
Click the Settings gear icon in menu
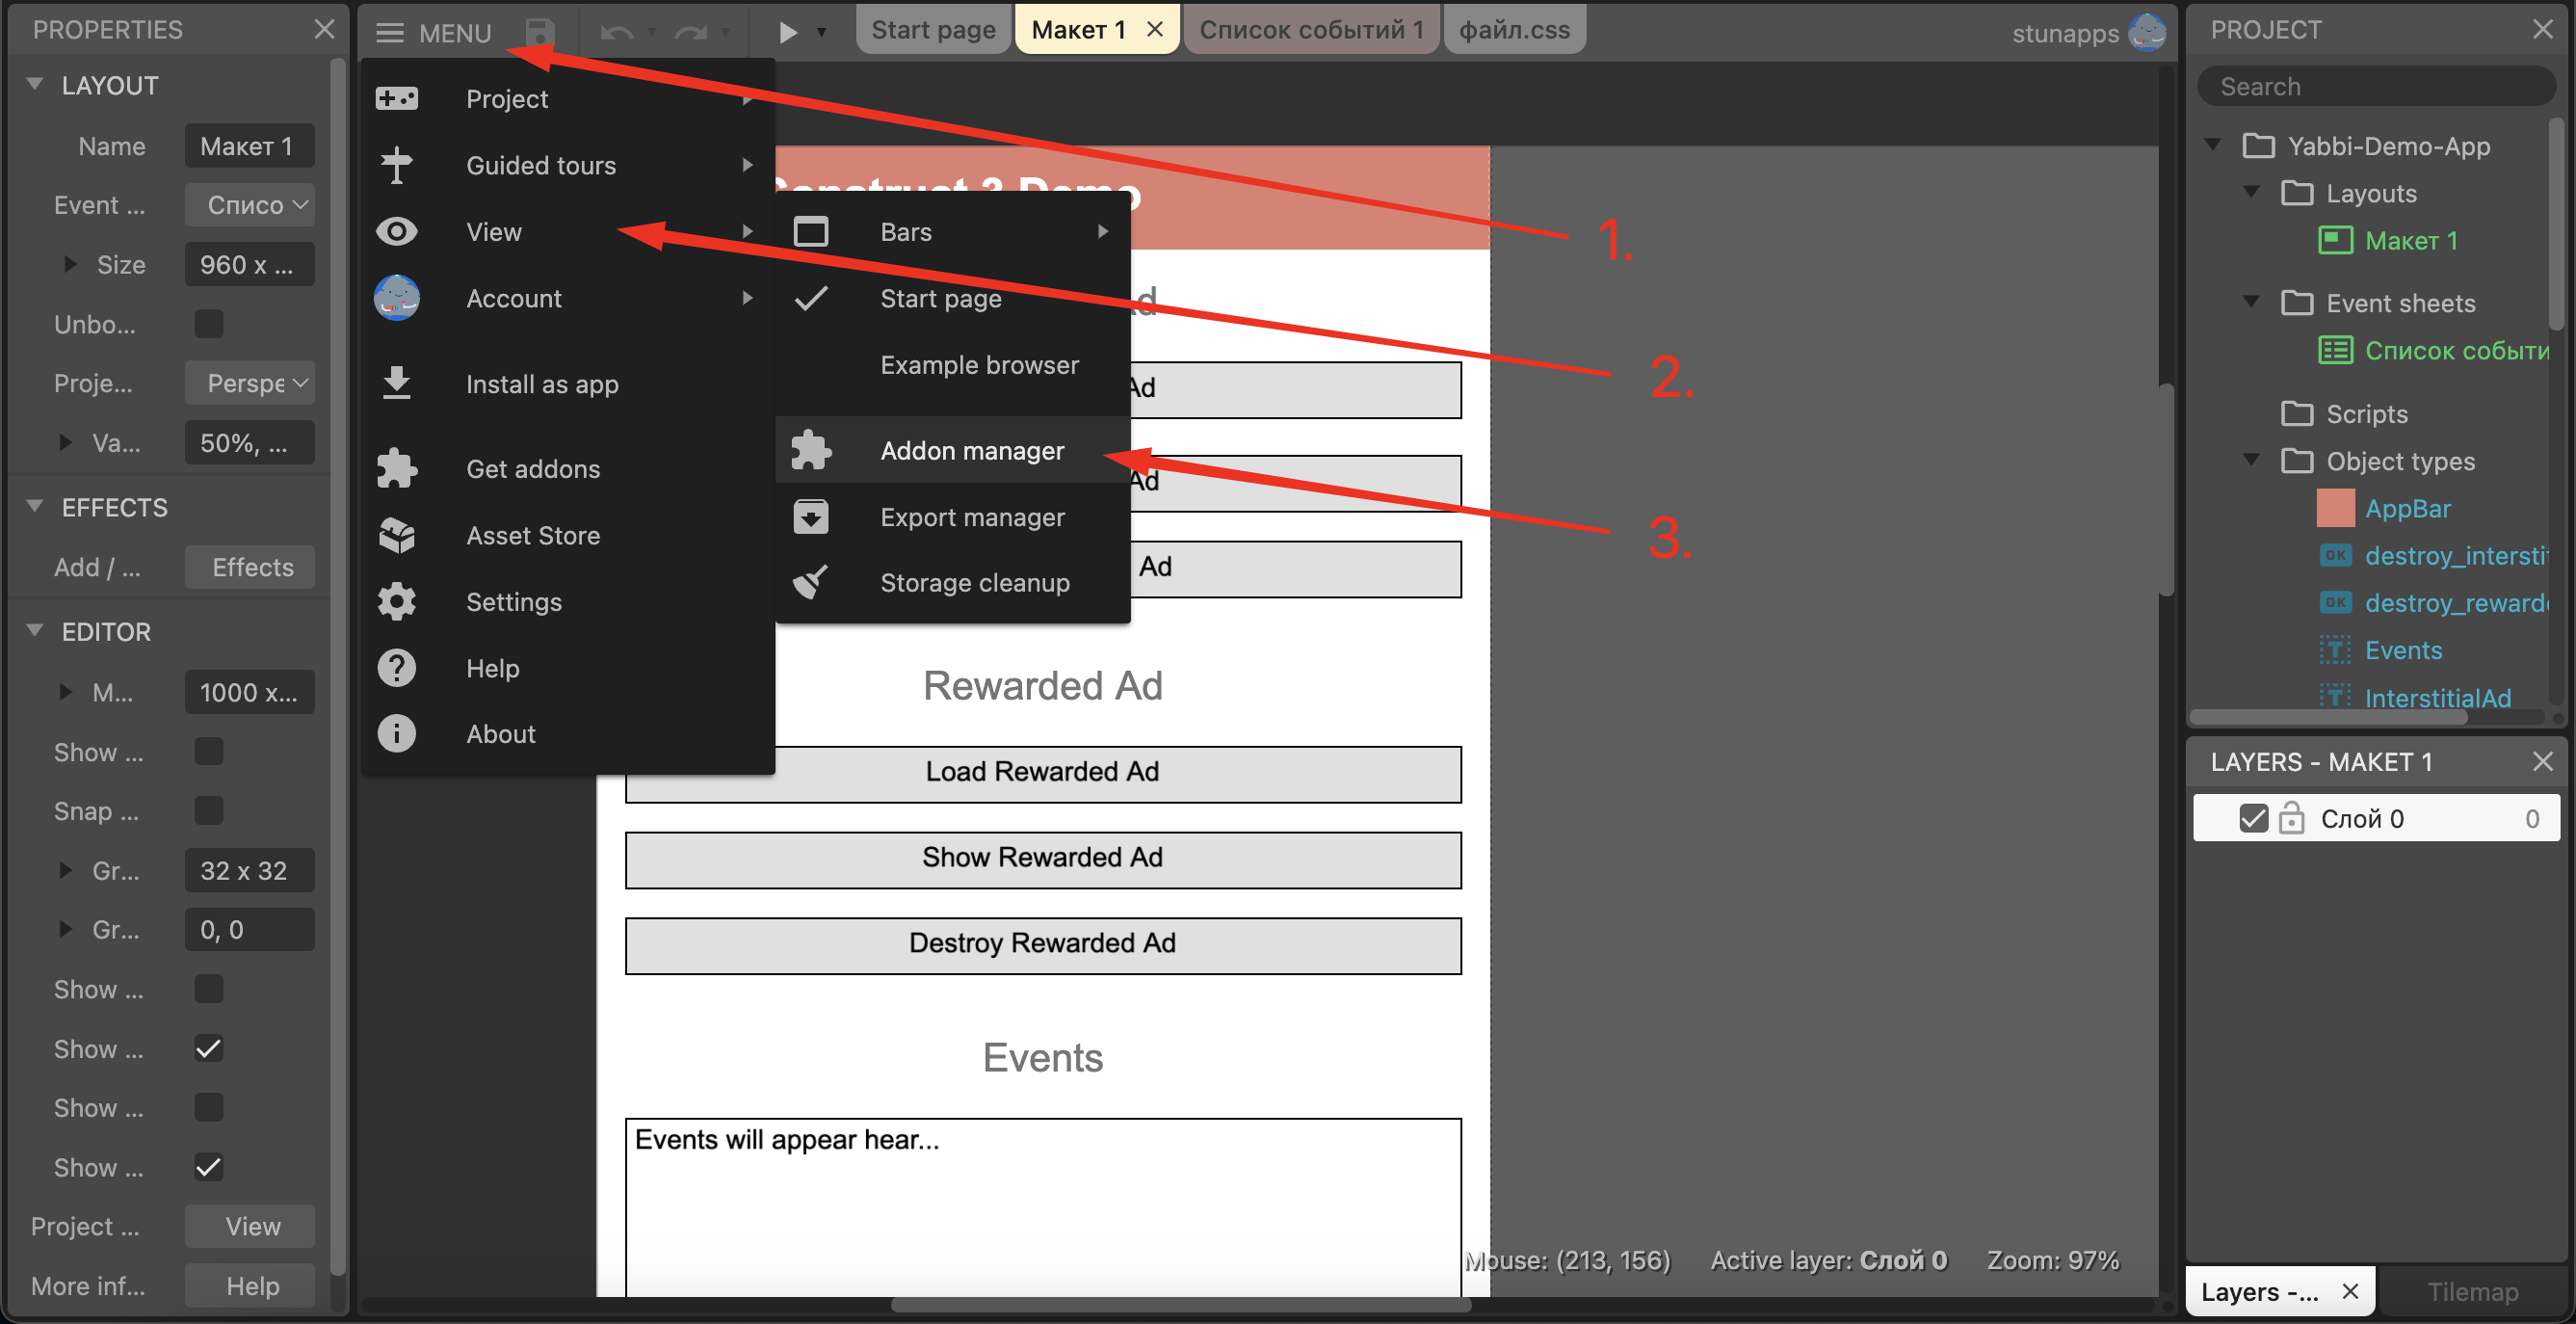[397, 601]
